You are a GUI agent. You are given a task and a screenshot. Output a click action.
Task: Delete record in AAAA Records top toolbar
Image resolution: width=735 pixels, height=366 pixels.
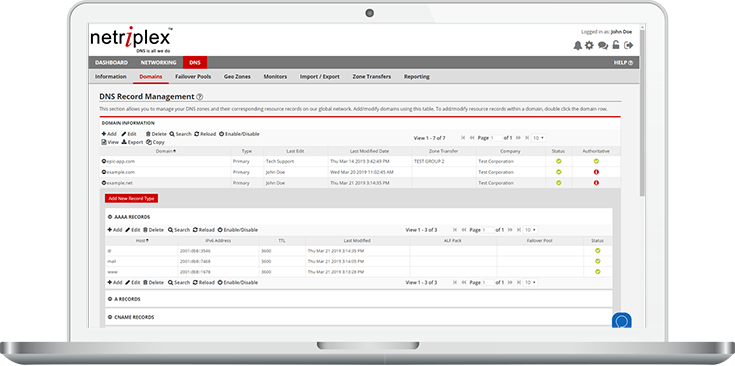[153, 230]
